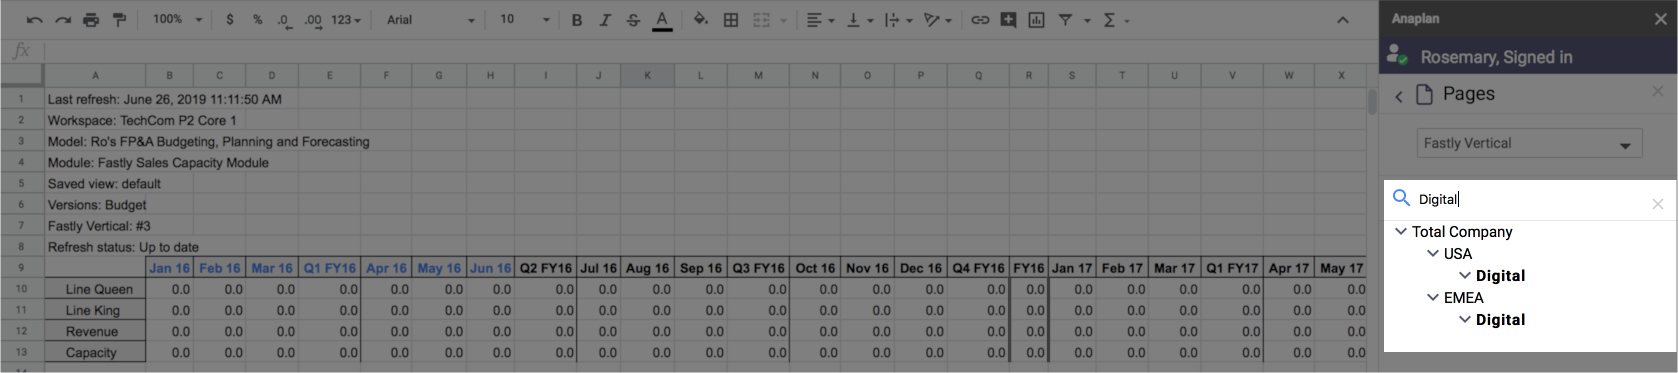Click the signed-in user icon
Viewport: 1678px width, 373px height.
click(x=1397, y=56)
